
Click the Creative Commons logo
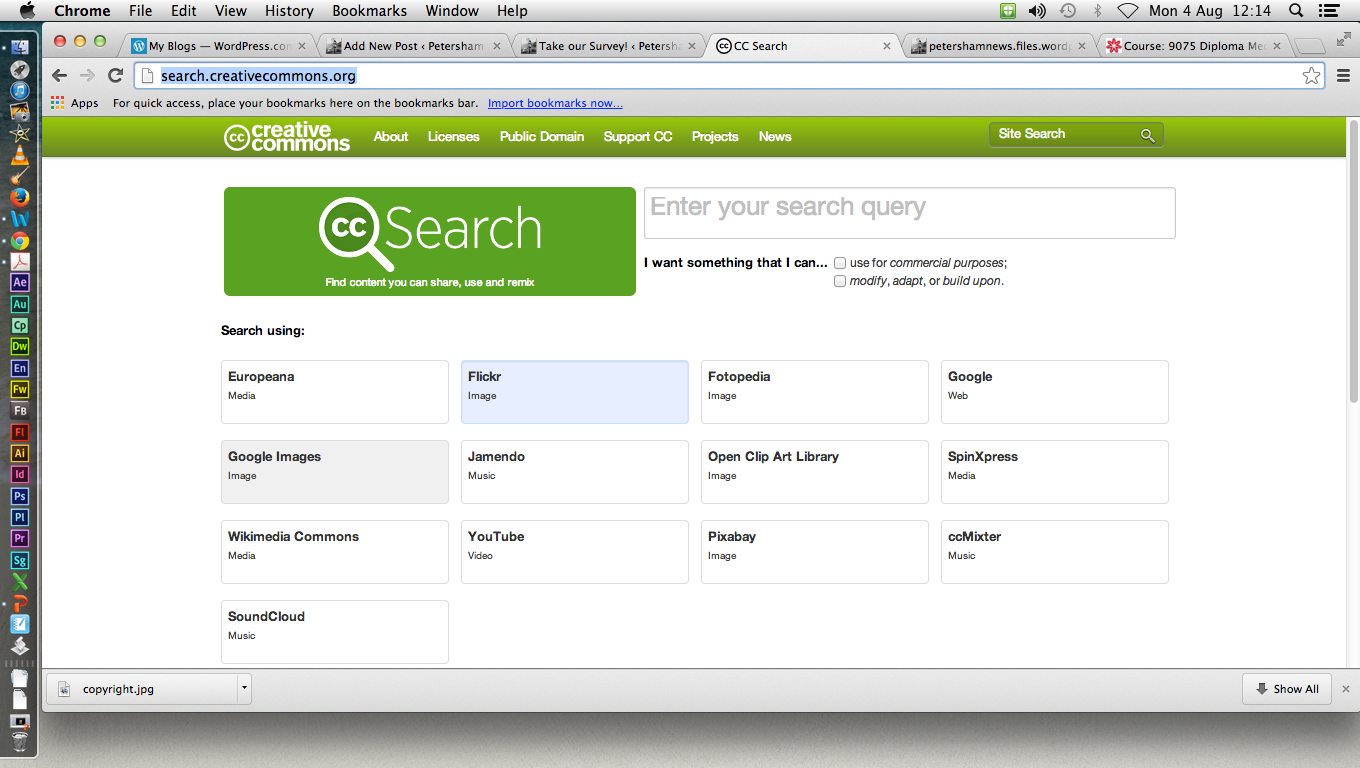coord(287,137)
